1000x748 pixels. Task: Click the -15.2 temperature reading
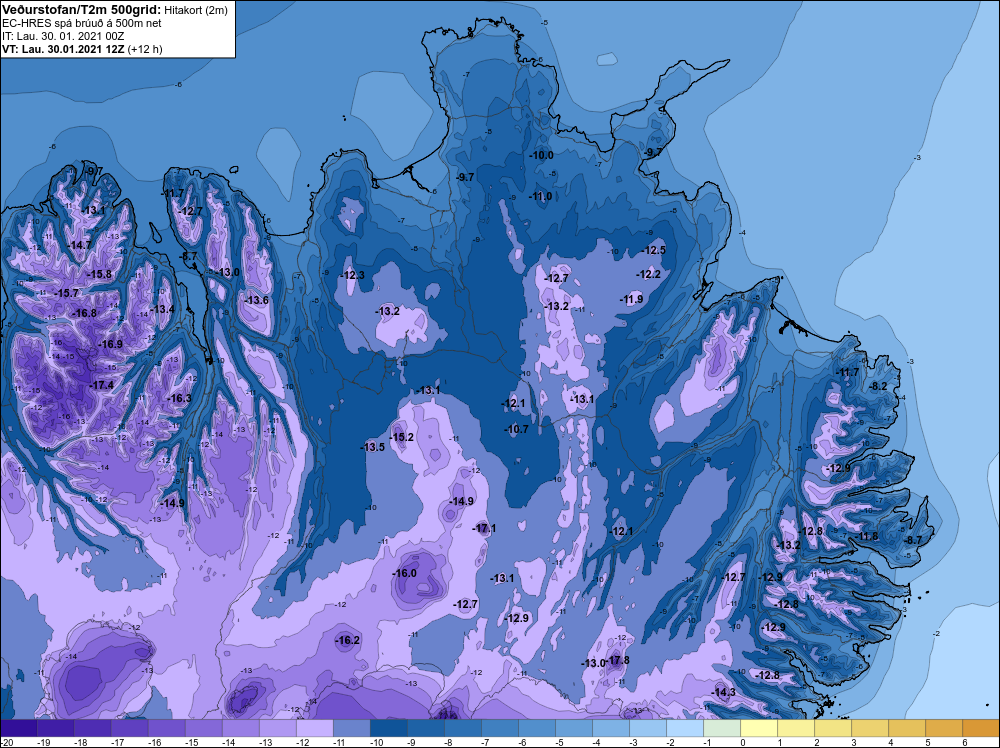pyautogui.click(x=402, y=437)
